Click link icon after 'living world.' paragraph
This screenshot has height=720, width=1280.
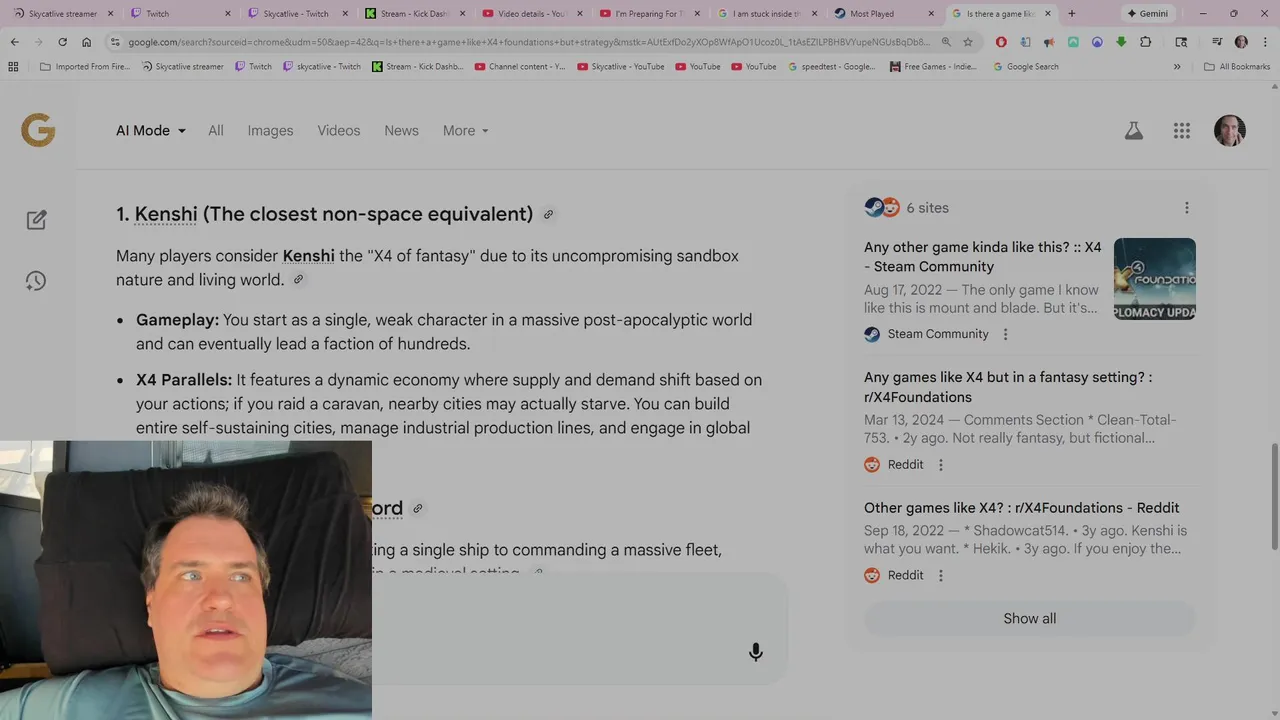tap(298, 280)
